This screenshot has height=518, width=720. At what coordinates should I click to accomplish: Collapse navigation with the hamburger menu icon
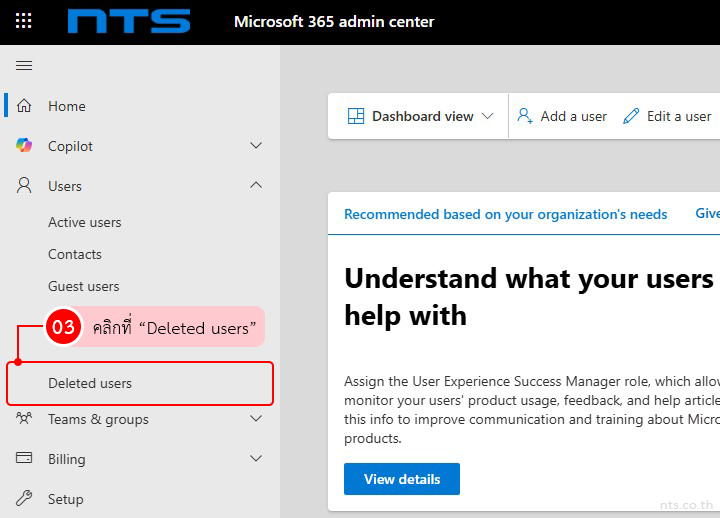coord(24,66)
